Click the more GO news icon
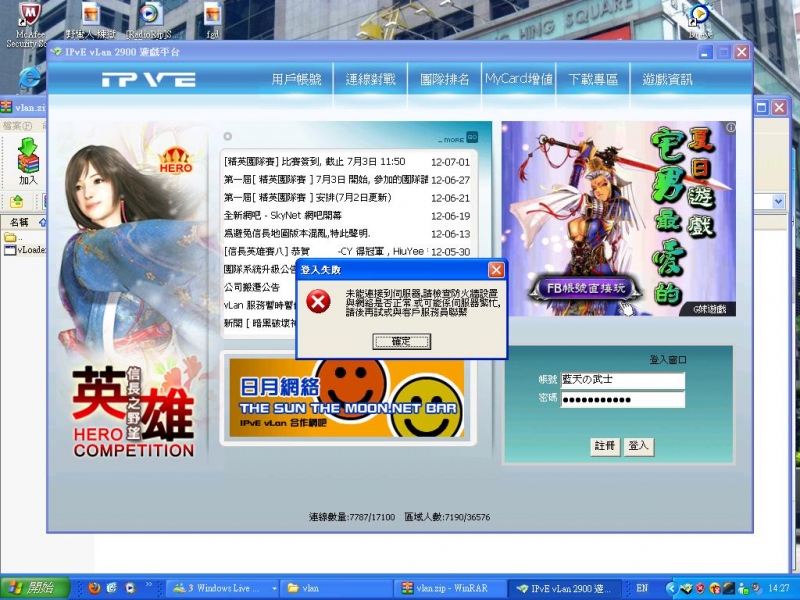The image size is (800, 600). [472, 137]
